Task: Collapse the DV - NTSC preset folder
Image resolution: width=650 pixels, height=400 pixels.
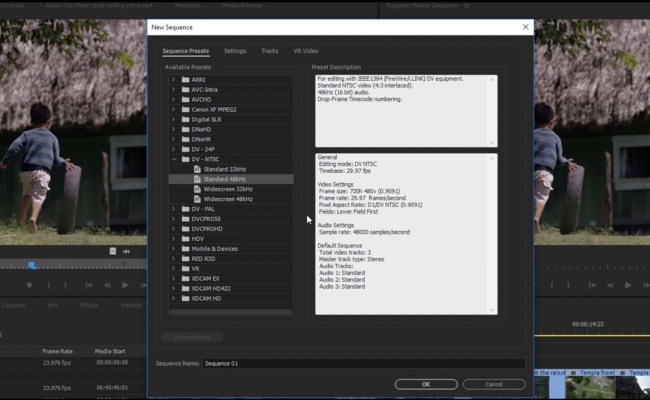Action: 174,159
